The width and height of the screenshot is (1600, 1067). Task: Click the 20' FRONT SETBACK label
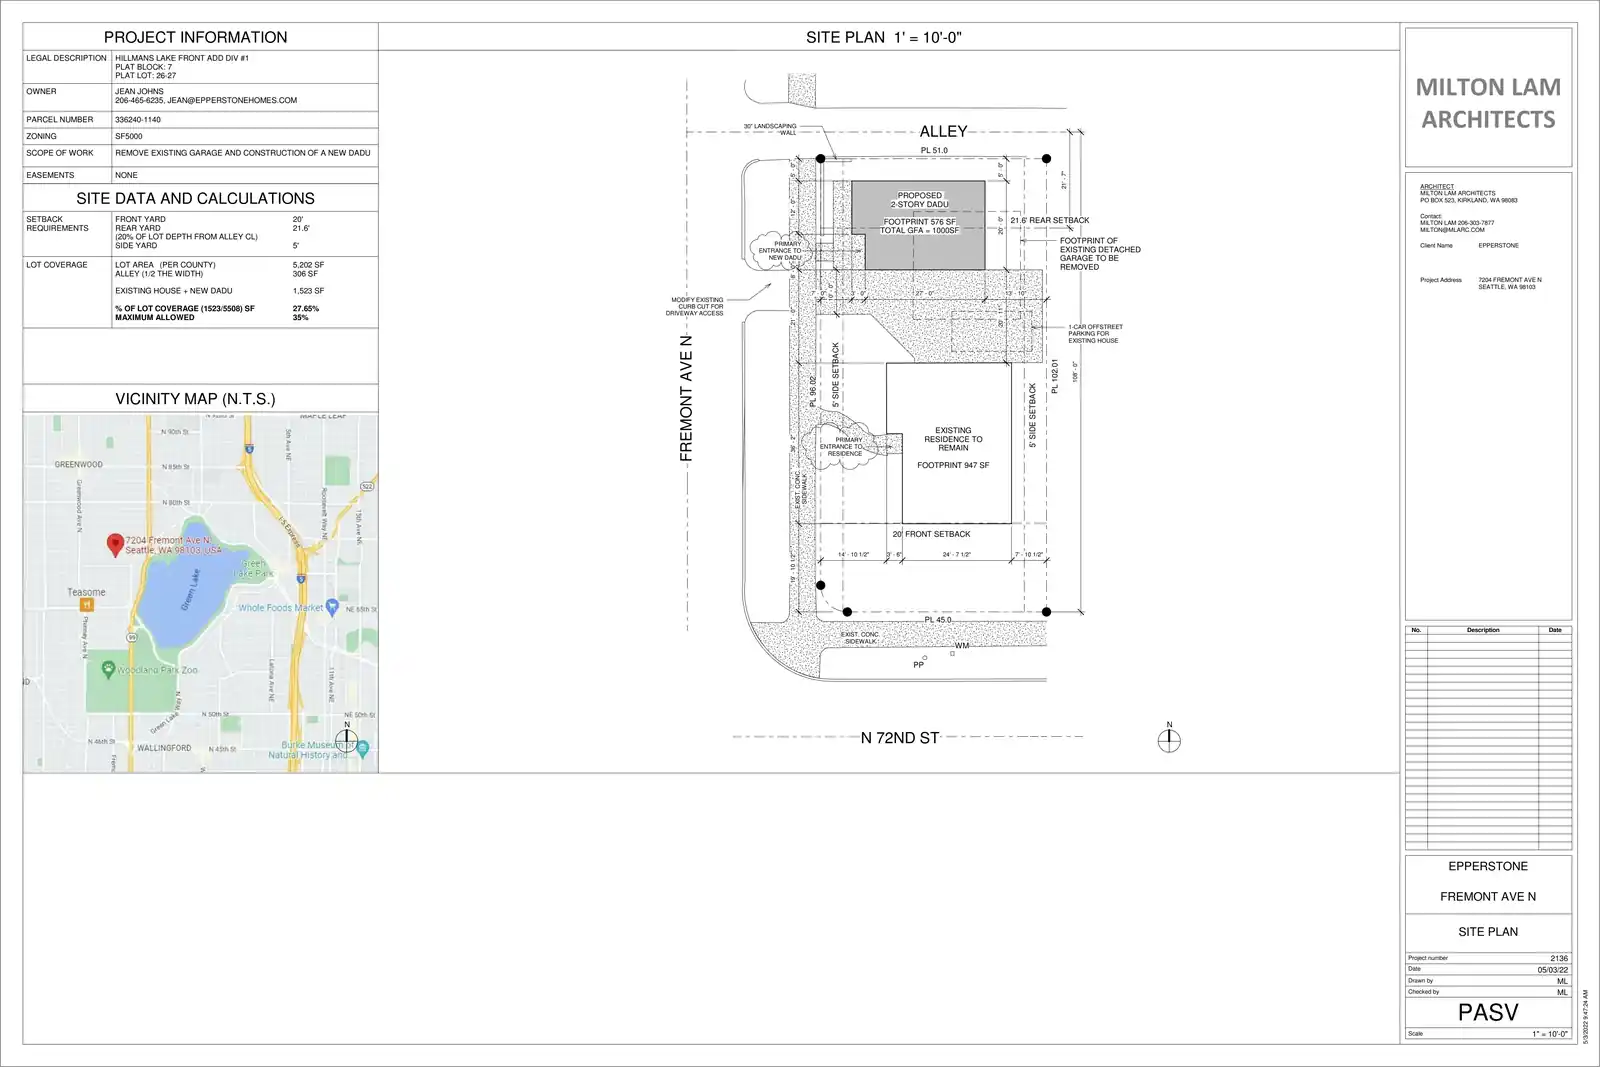[x=931, y=534]
